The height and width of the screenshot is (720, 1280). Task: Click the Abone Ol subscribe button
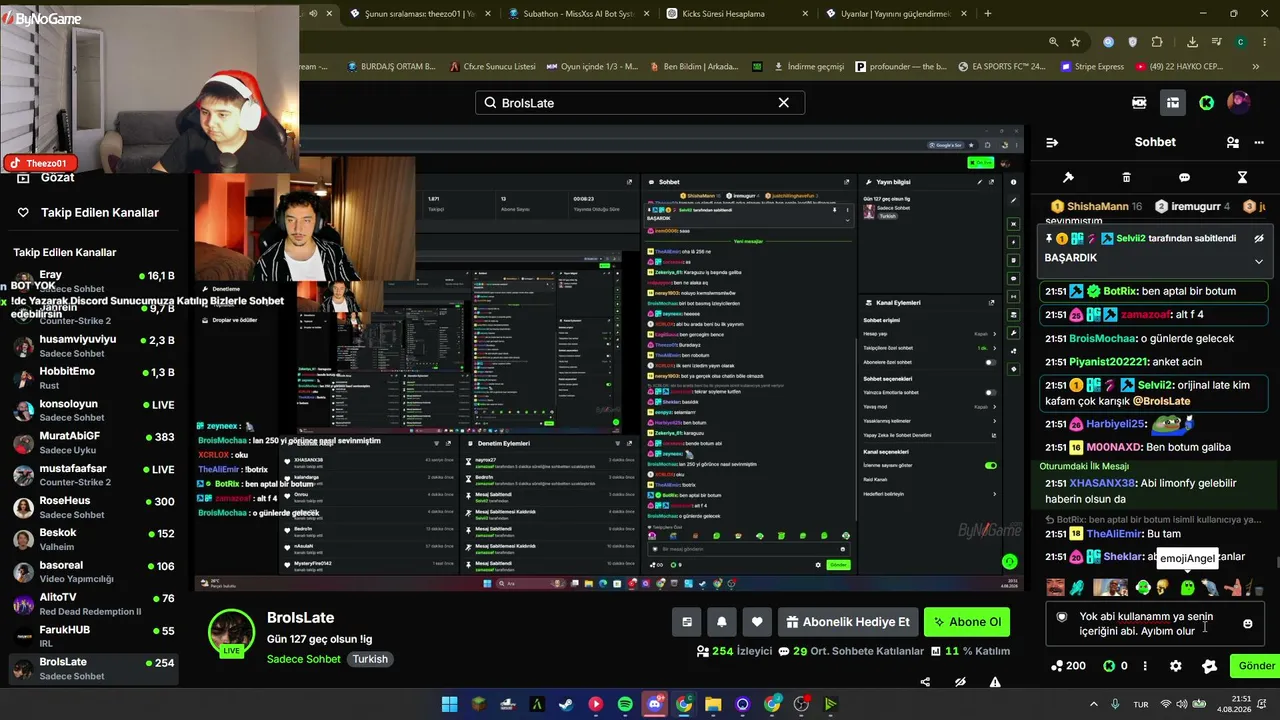tap(966, 622)
